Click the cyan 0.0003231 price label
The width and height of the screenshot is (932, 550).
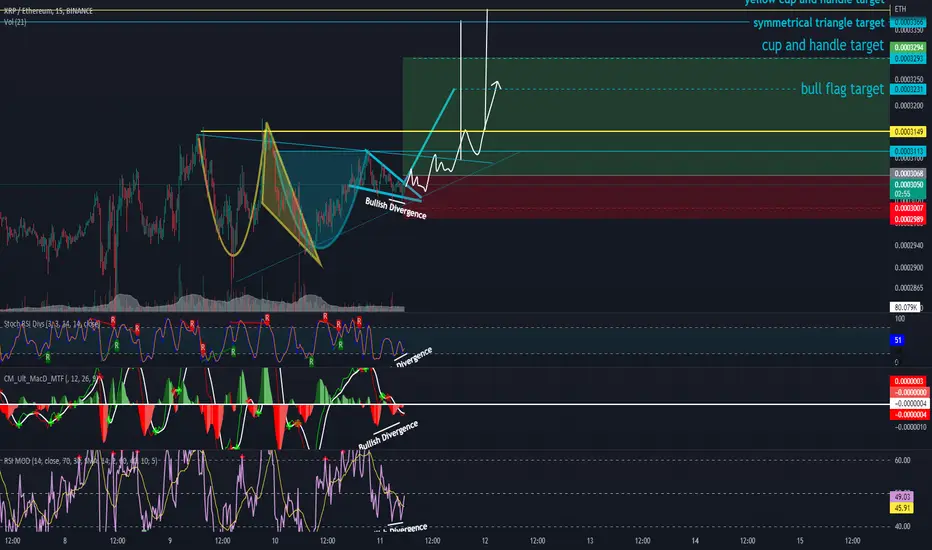(x=908, y=89)
